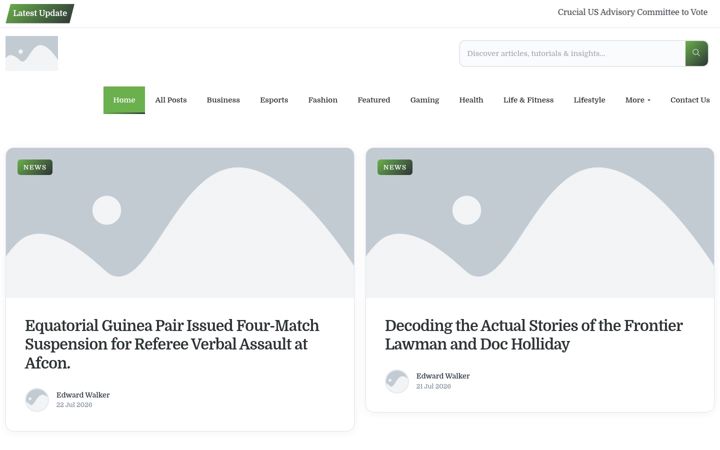This screenshot has height=450, width=720.
Task: Click Edward Walker name under Equatorial Guinea article
Action: pos(83,395)
